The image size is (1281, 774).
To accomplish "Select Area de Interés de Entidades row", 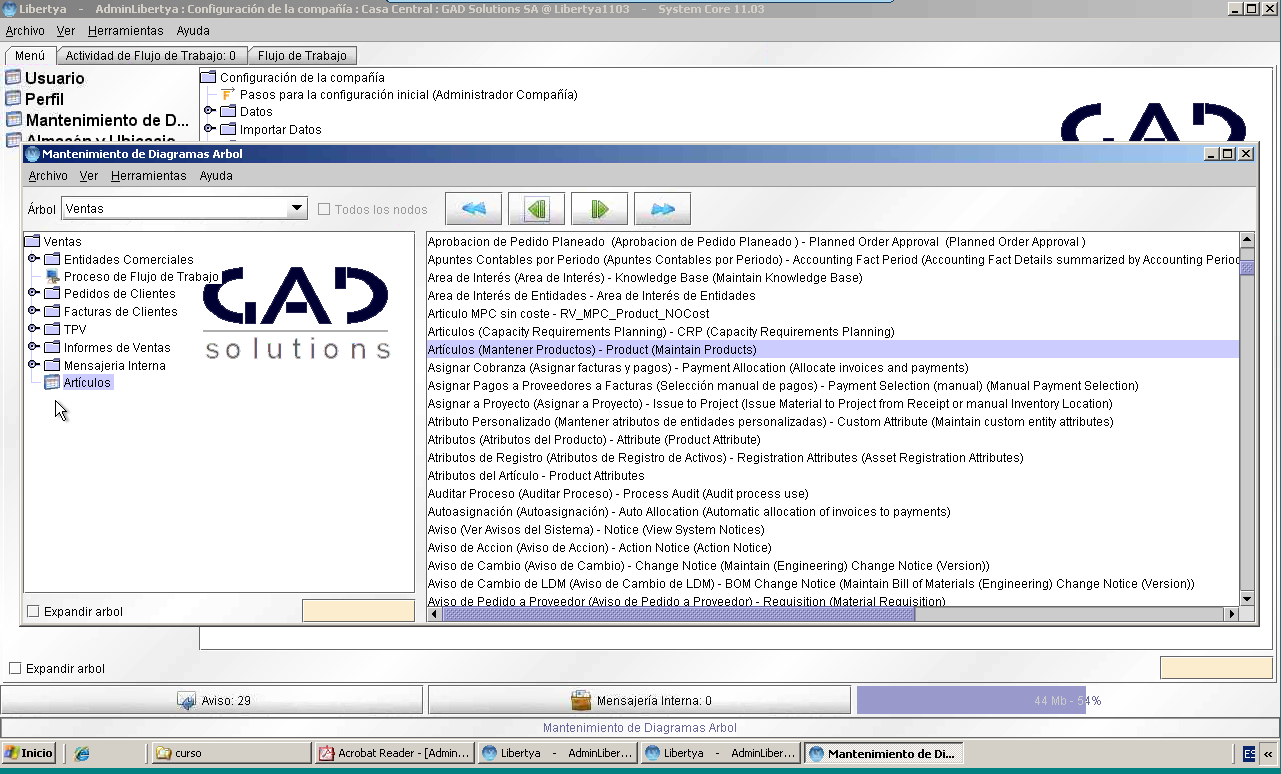I will (x=832, y=296).
